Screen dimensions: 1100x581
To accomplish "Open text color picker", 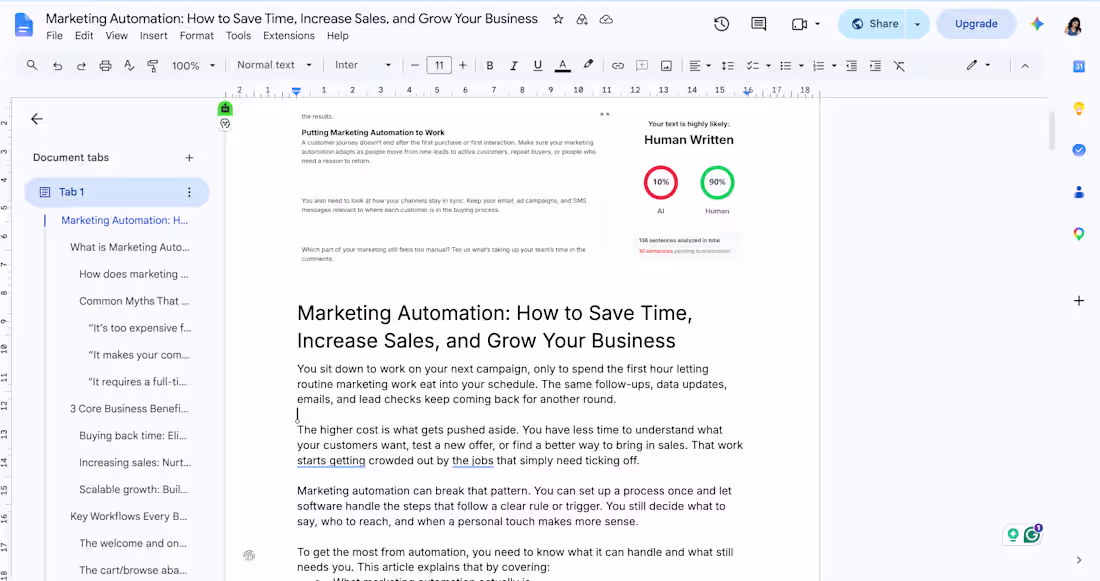I will (x=563, y=65).
